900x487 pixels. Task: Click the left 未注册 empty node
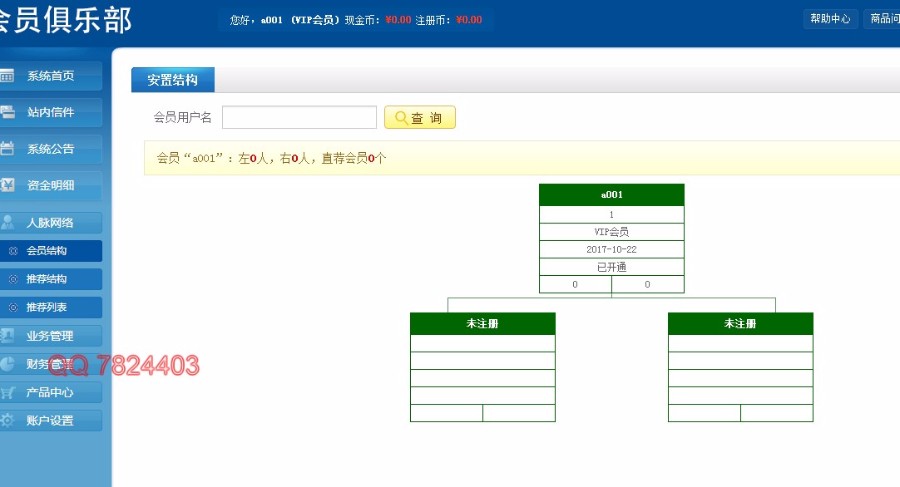(x=482, y=324)
